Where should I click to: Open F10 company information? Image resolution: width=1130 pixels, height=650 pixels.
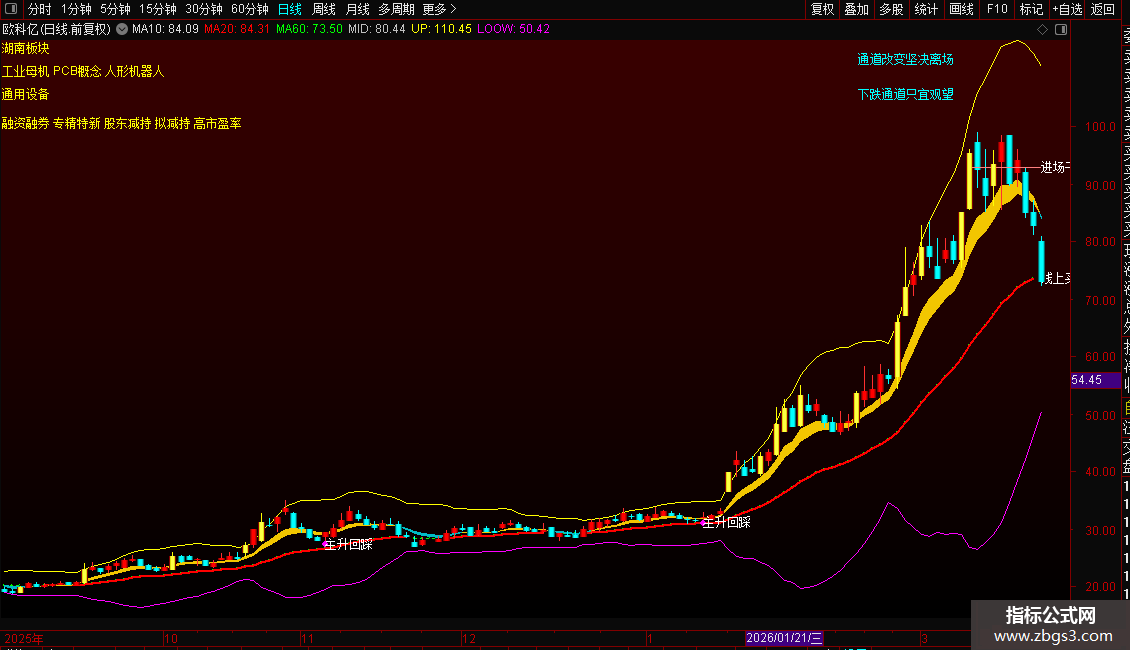pos(997,9)
